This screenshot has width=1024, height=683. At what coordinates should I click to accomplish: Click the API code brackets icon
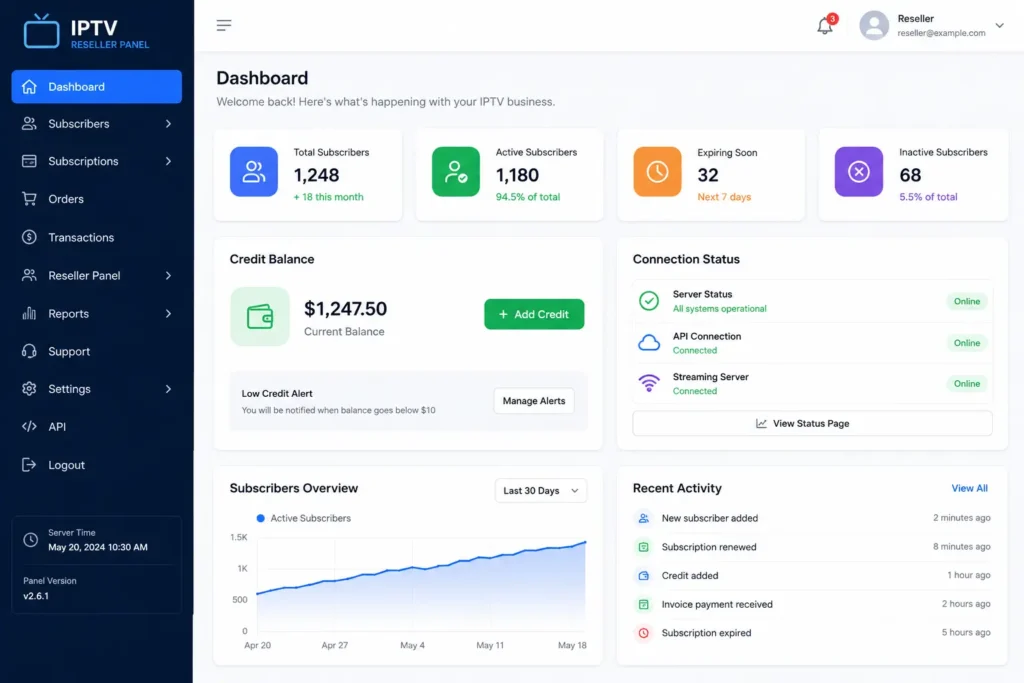click(x=29, y=426)
